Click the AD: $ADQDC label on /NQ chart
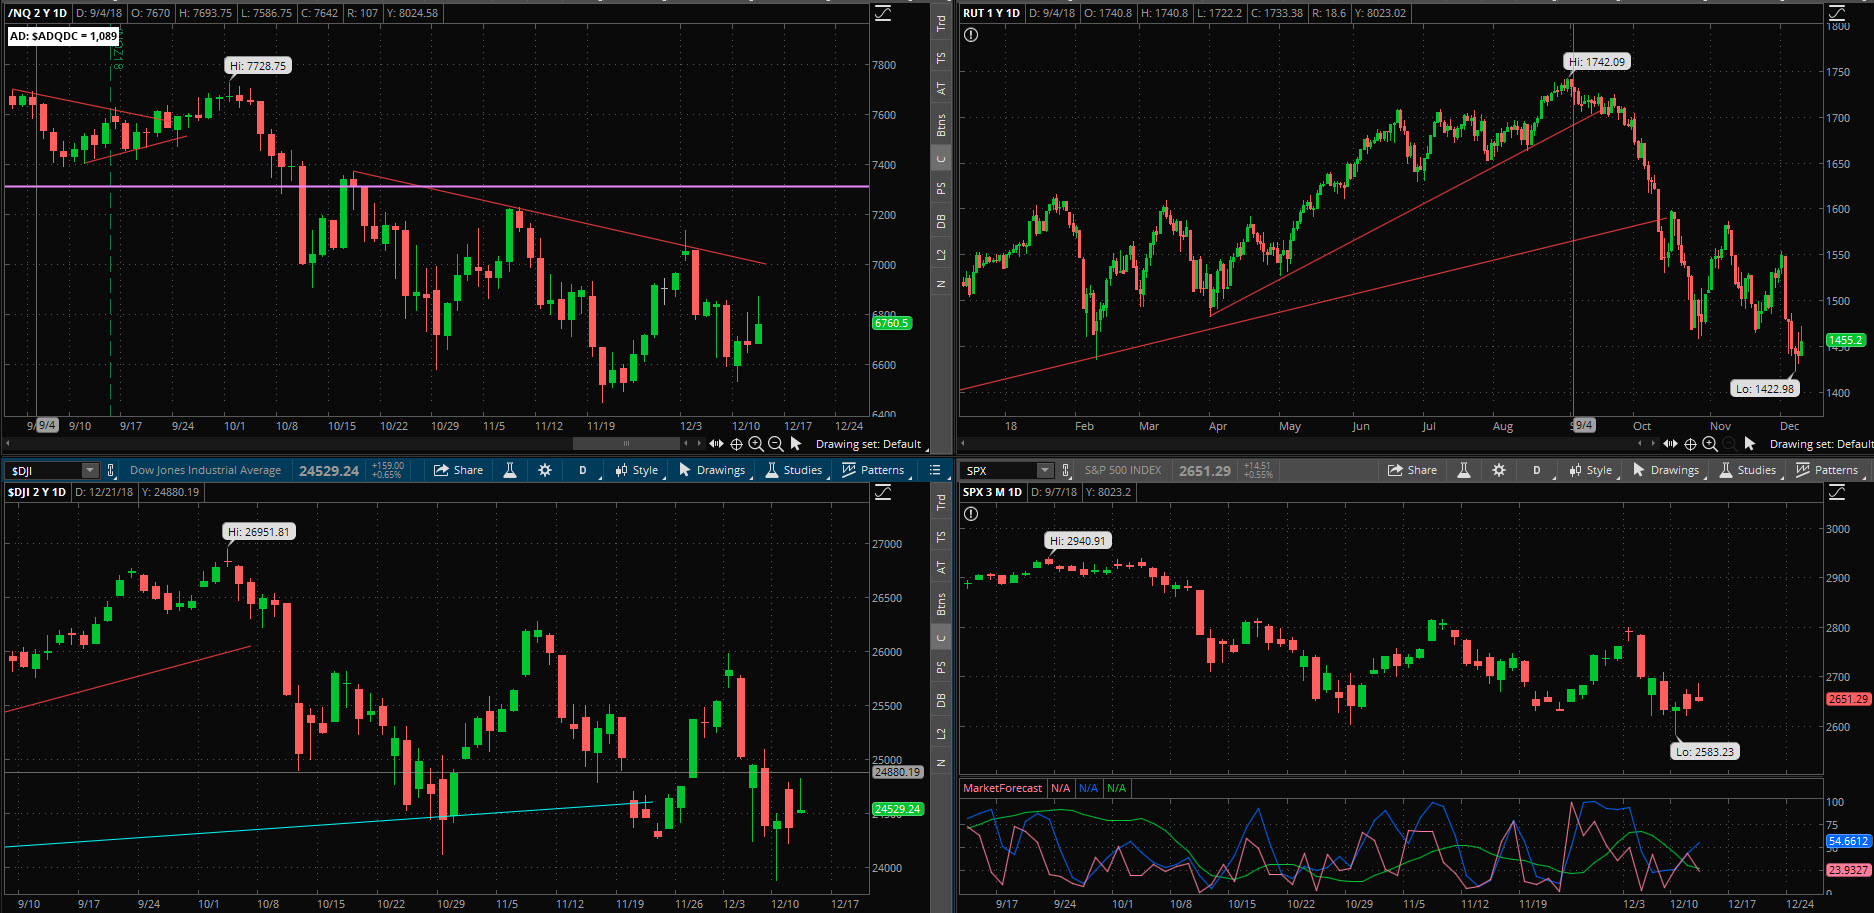Screen dimensions: 1874x913 click(x=63, y=36)
